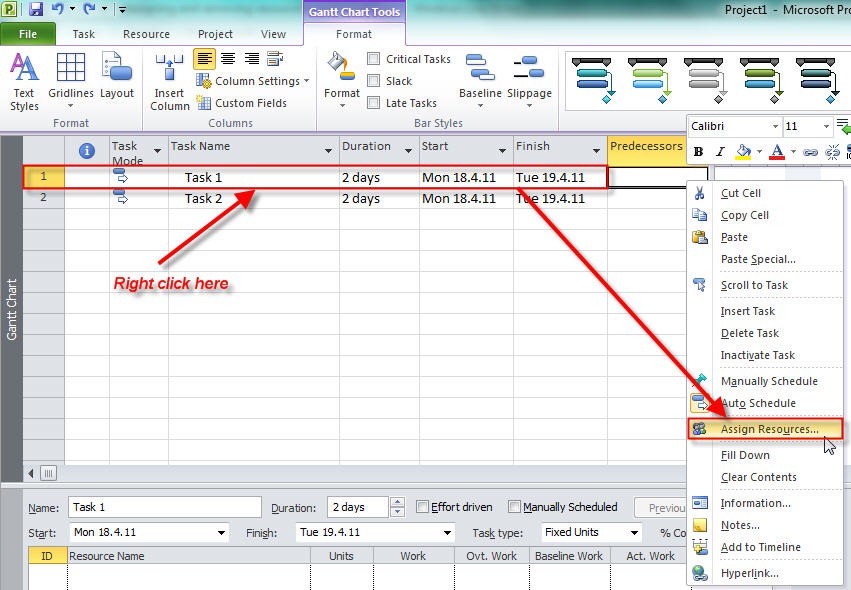Toggle the Slack checkbox
Screen dimensions: 851x590
pyautogui.click(x=374, y=81)
